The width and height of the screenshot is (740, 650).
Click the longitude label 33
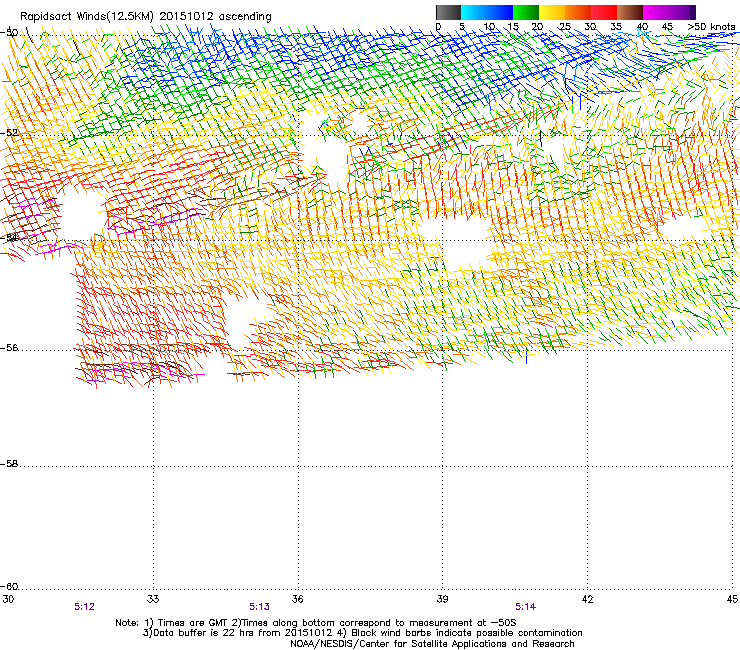[x=153, y=599]
